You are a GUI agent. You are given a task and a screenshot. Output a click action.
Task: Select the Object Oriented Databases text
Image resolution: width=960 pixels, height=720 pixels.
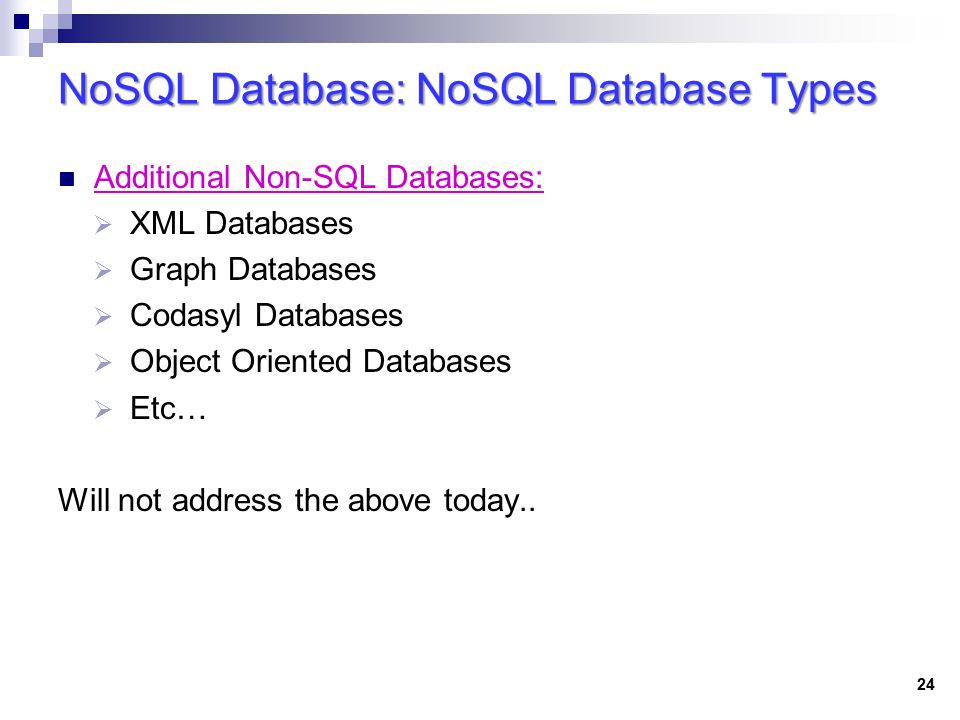320,362
